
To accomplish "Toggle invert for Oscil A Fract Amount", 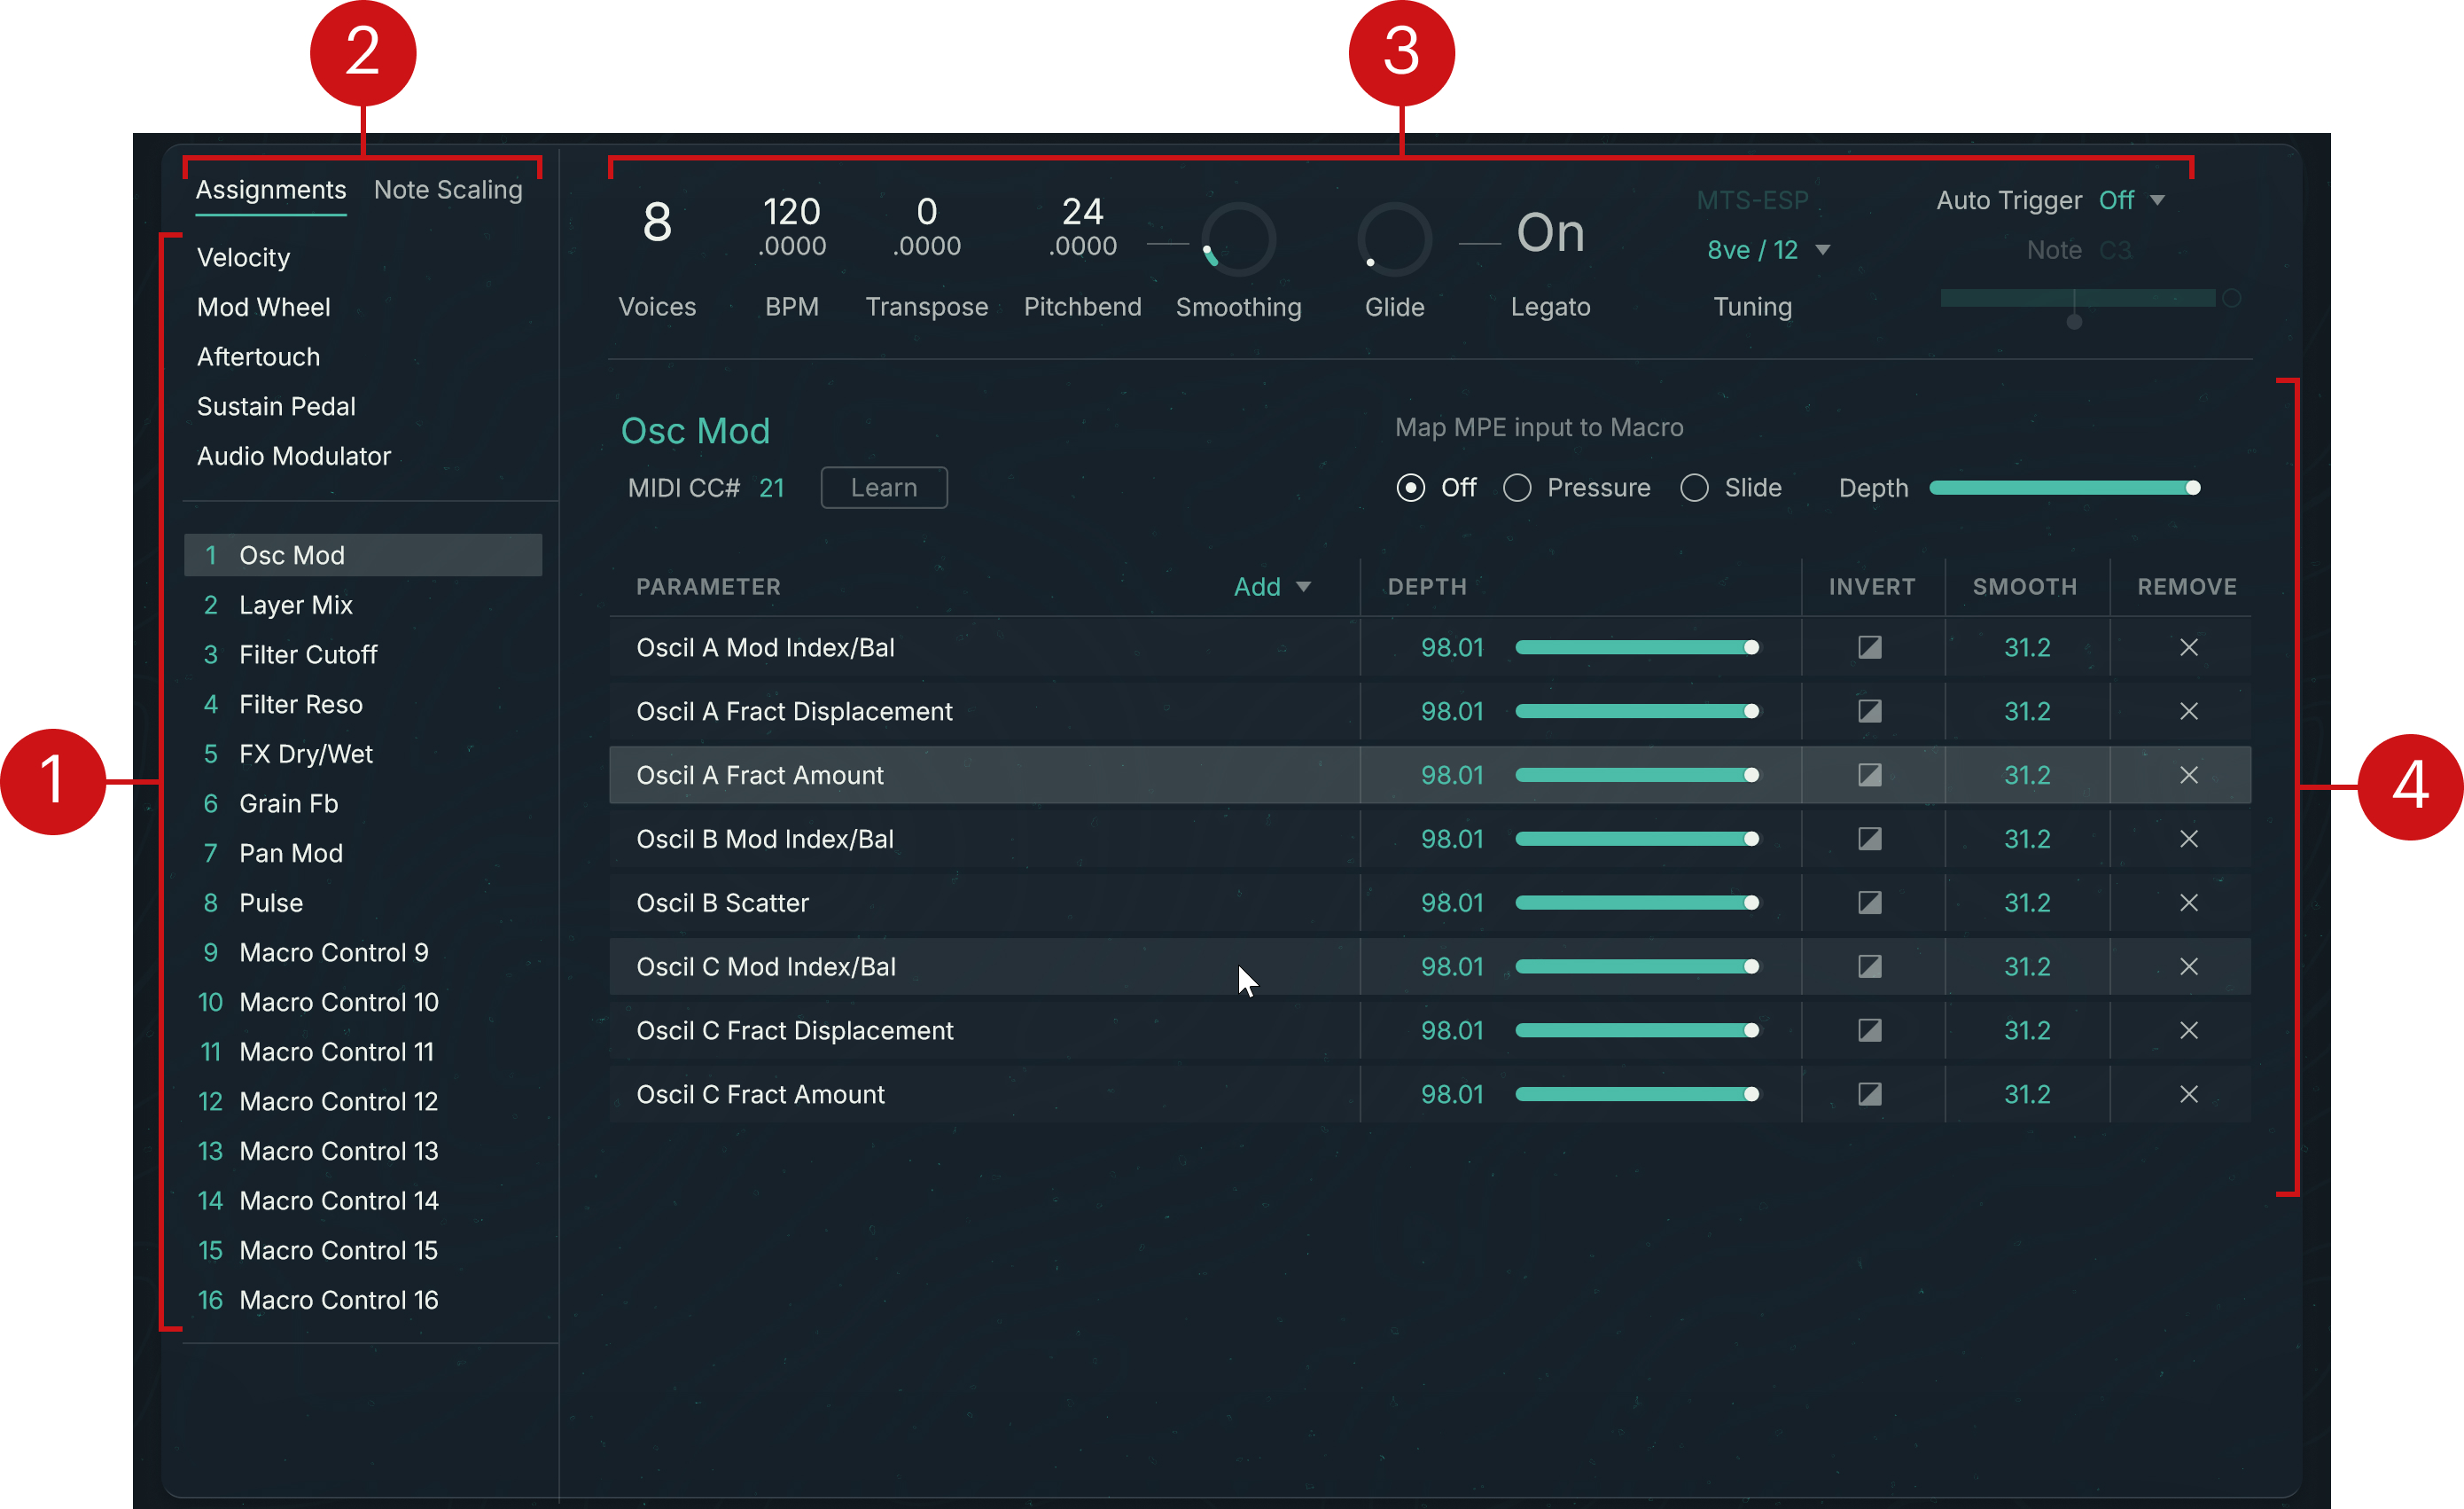I will 1869,775.
